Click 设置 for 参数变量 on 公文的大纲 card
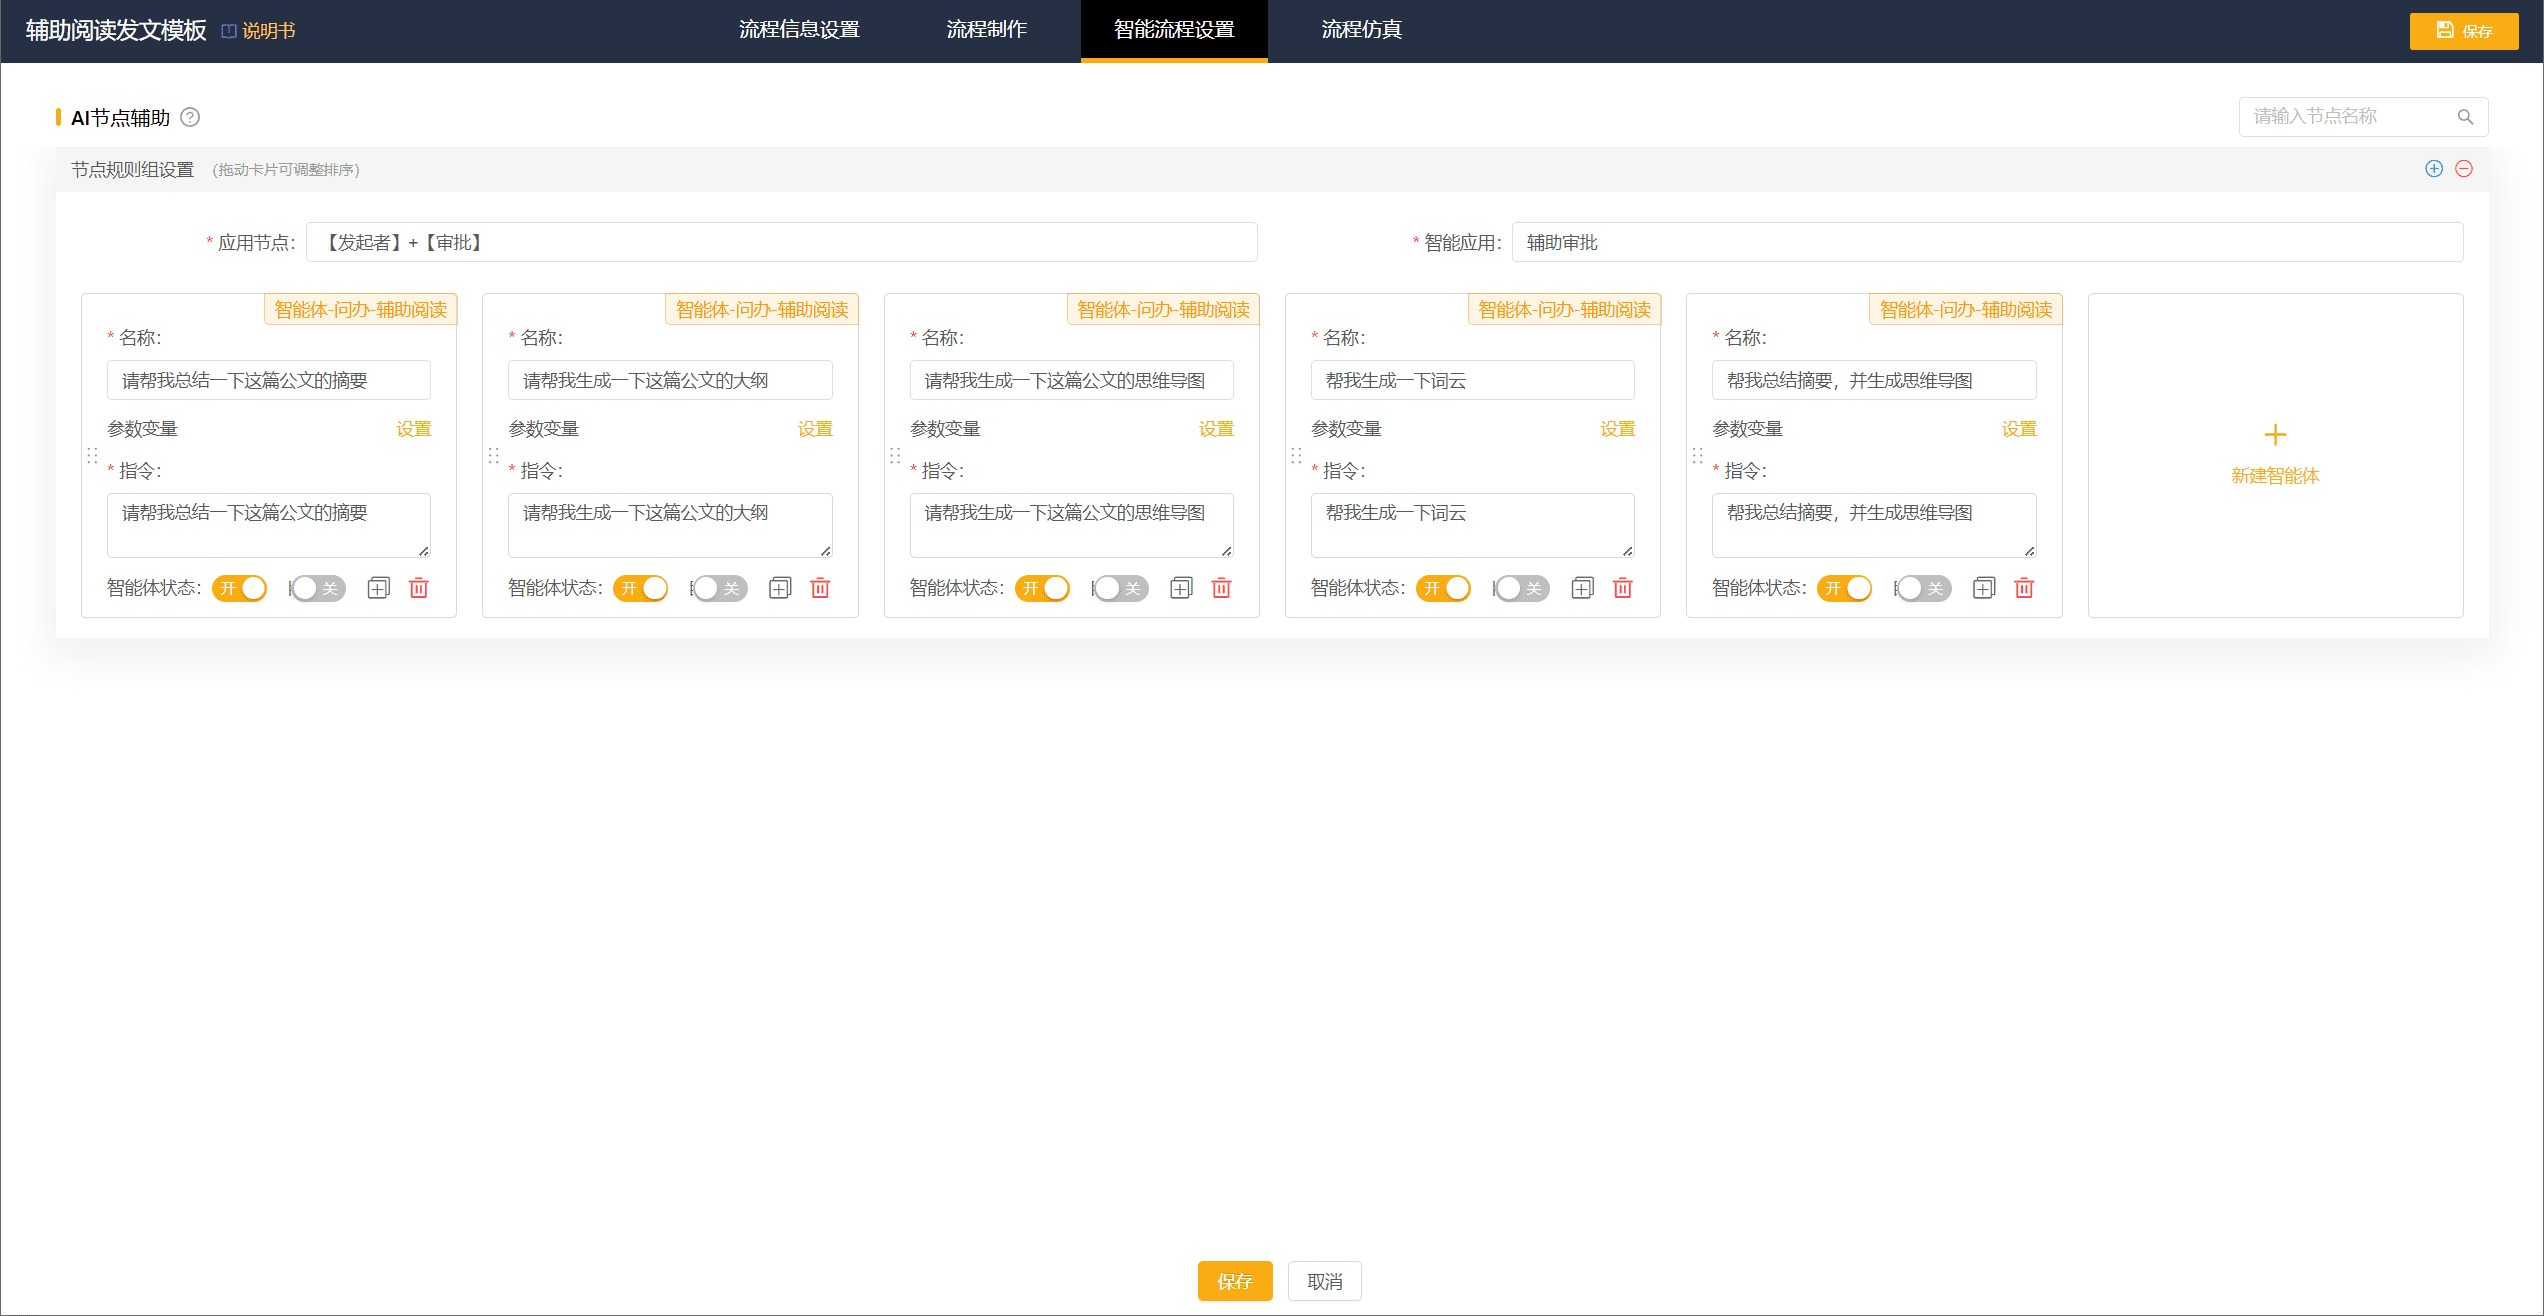Viewport: 2544px width, 1316px height. tap(815, 429)
